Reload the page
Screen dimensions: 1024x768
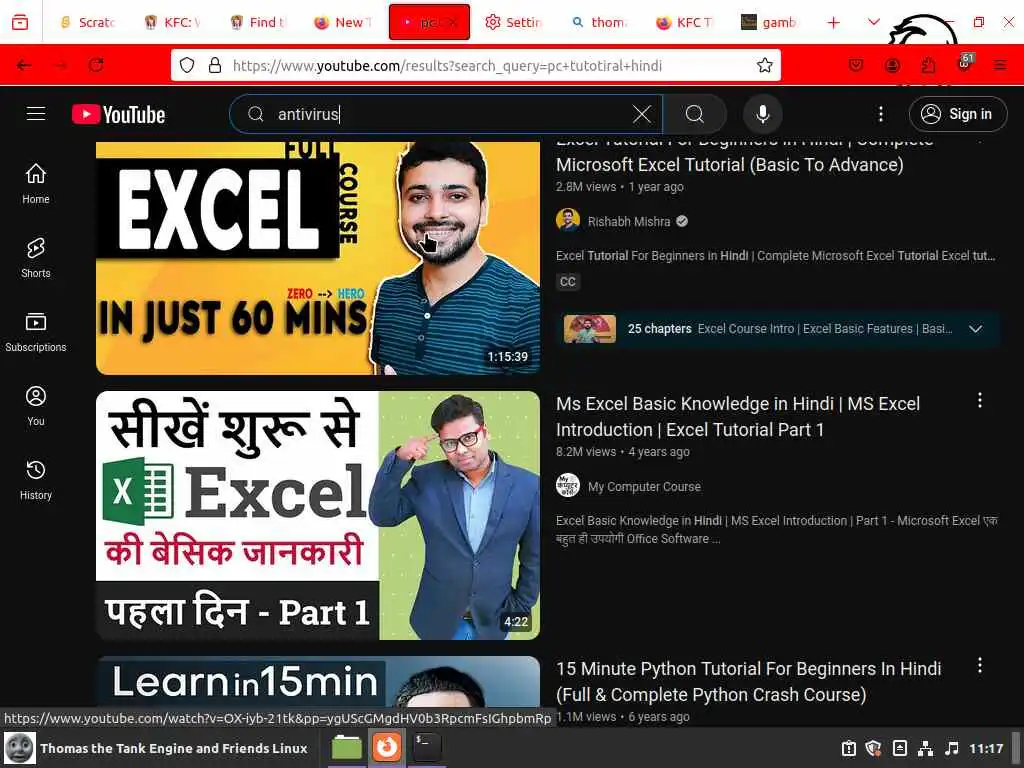[96, 65]
